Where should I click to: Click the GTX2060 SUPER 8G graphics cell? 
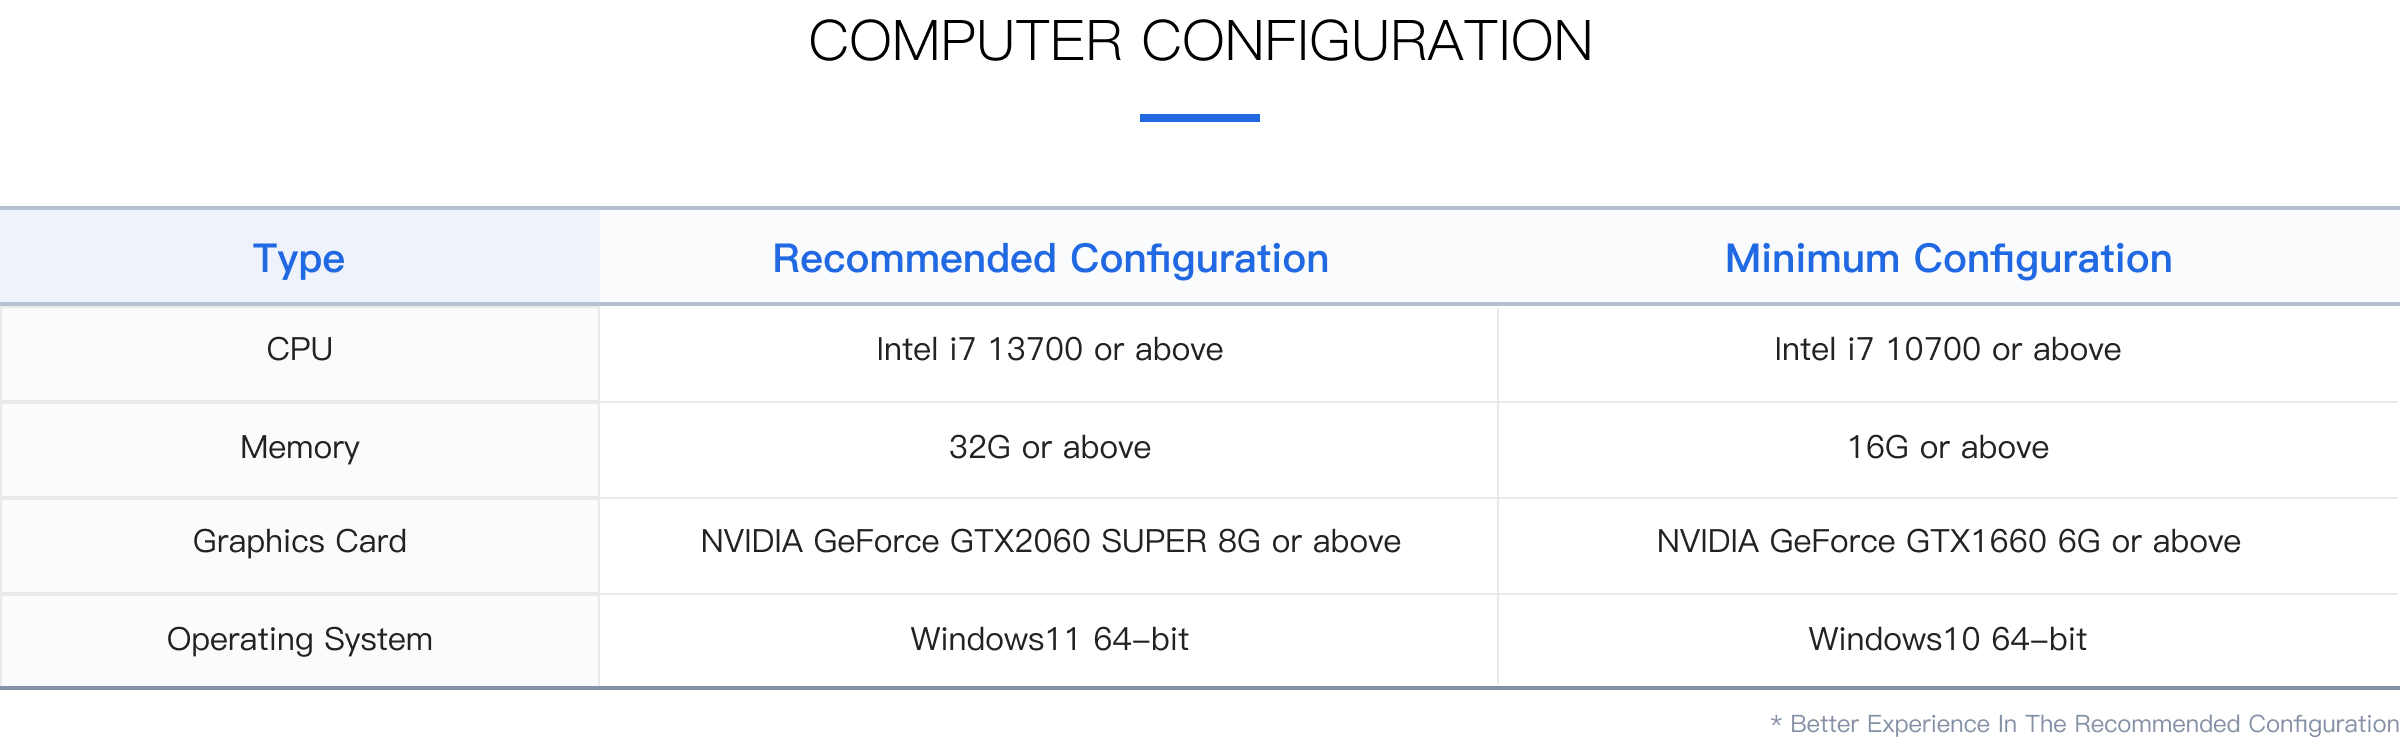pos(1050,541)
